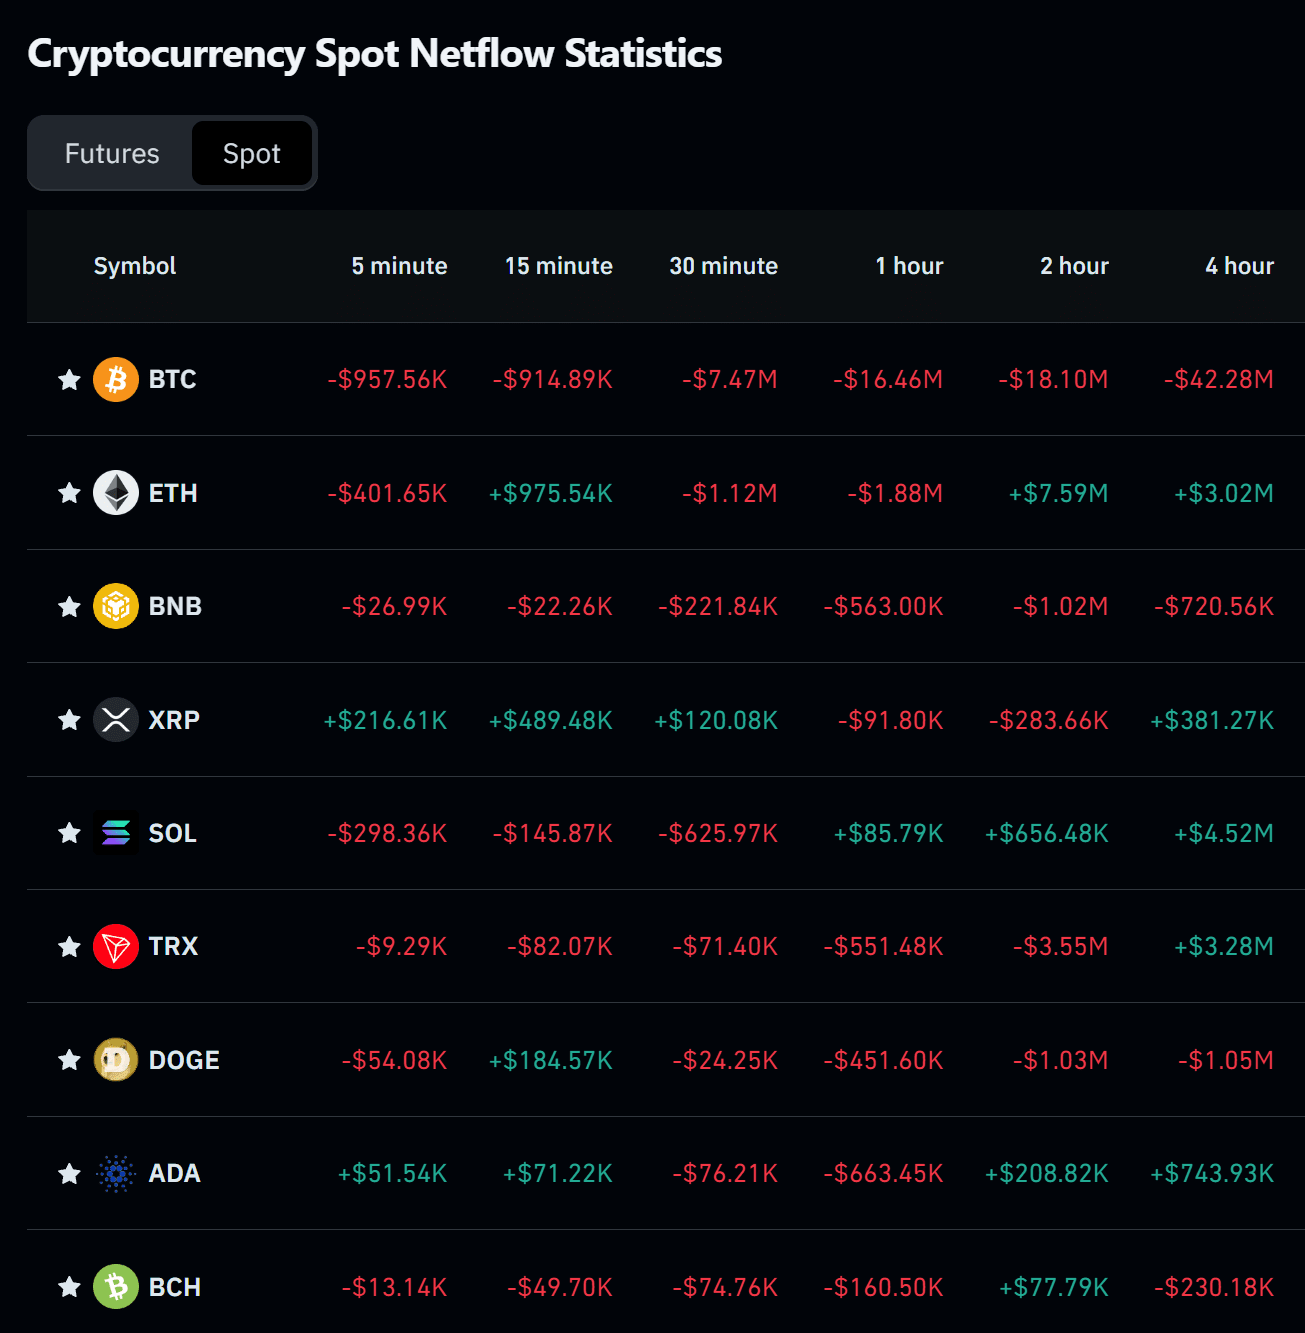Image resolution: width=1305 pixels, height=1333 pixels.
Task: Click the Bitcoin Cash logo icon
Action: click(x=116, y=1287)
